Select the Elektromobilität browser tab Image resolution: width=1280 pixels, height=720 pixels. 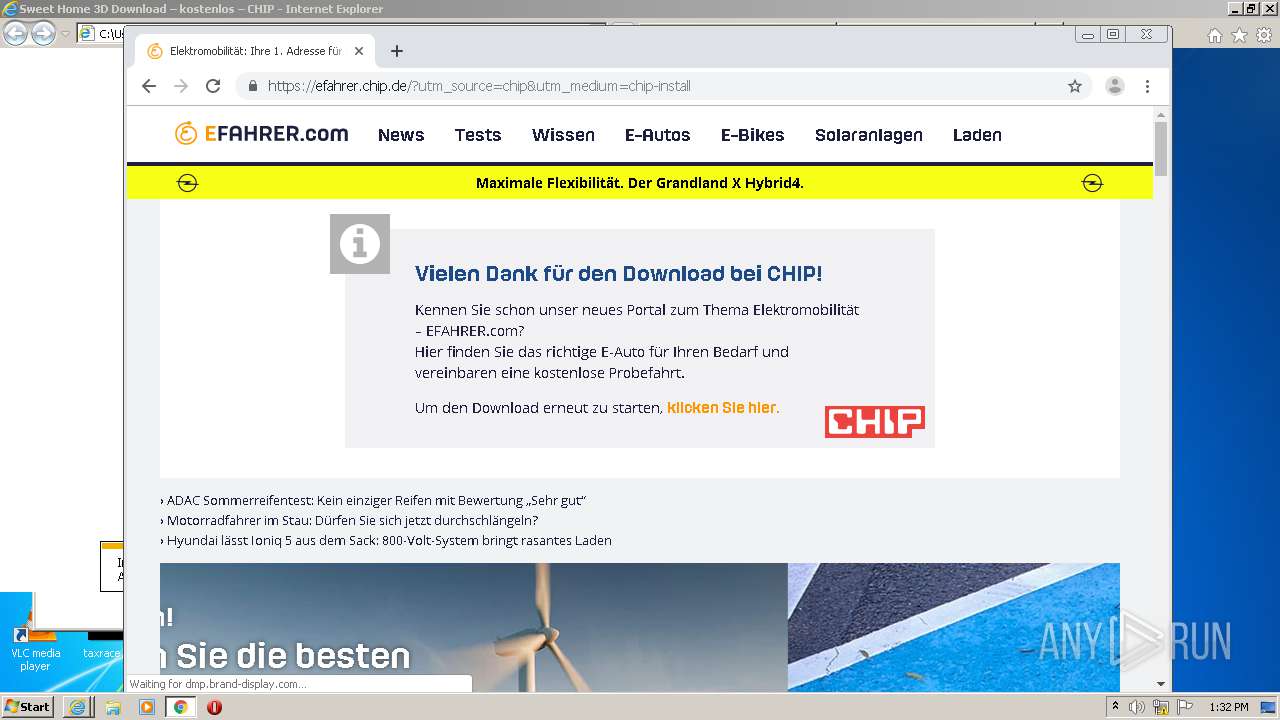(256, 51)
